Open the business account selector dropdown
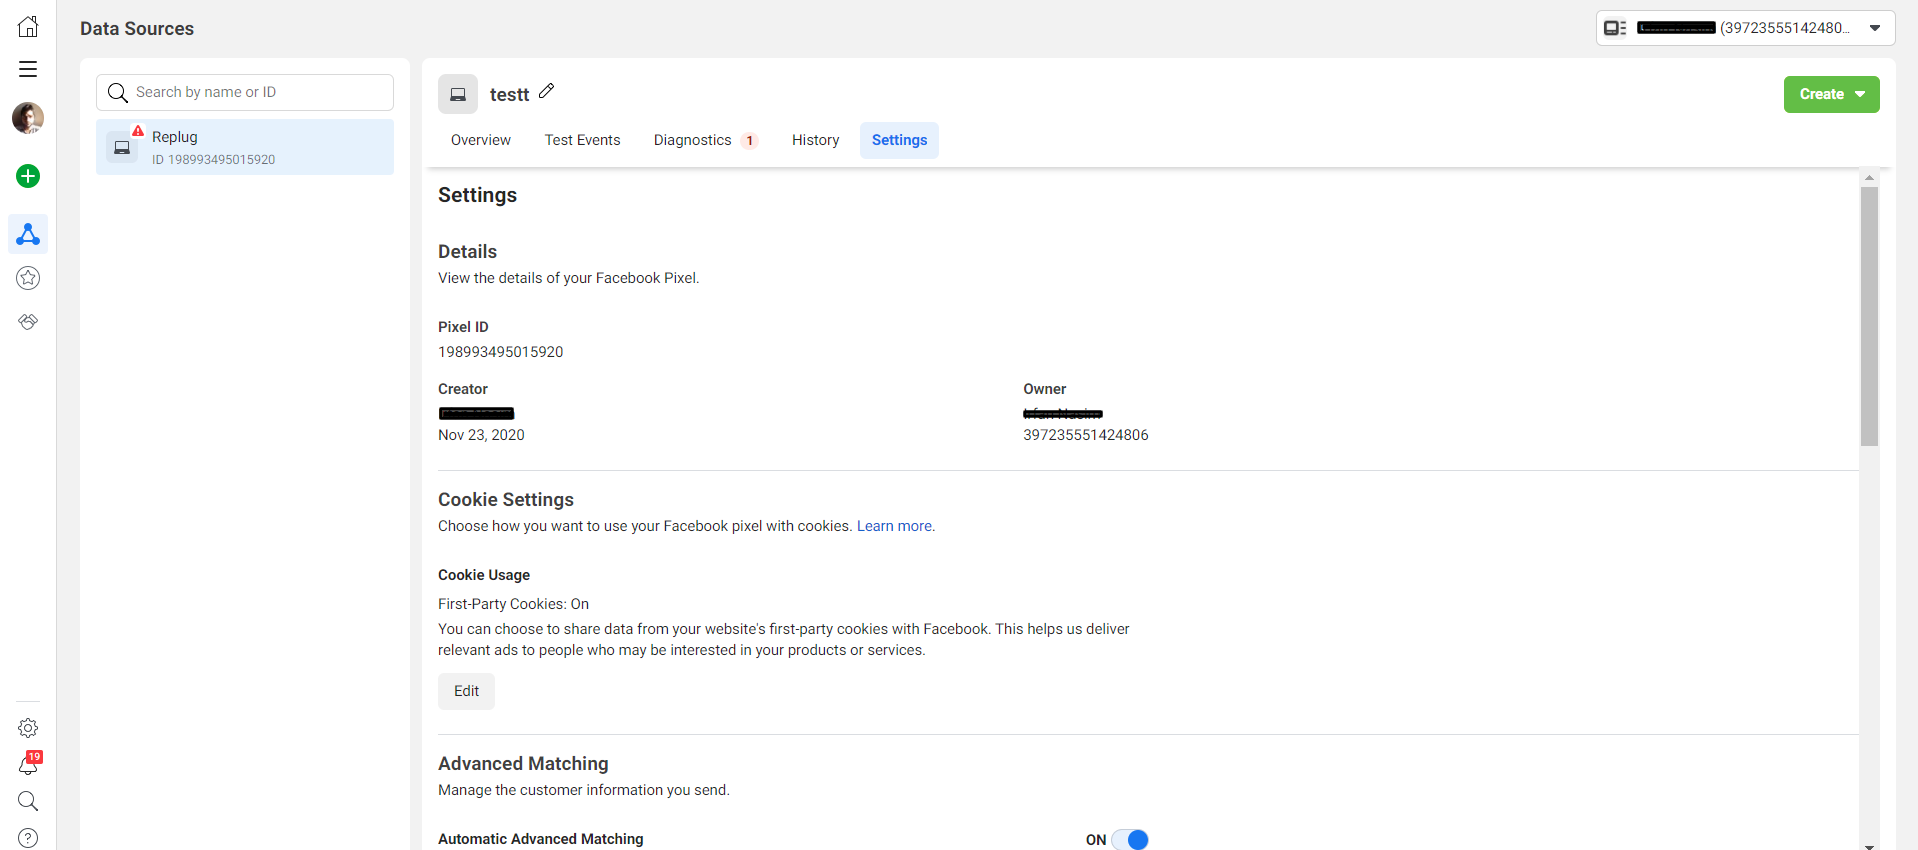Image resolution: width=1918 pixels, height=850 pixels. (x=1745, y=28)
